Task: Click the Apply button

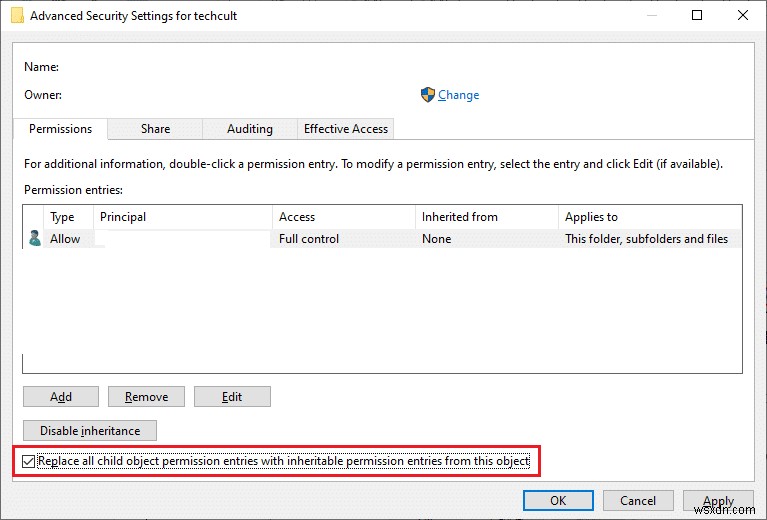Action: coord(718,501)
